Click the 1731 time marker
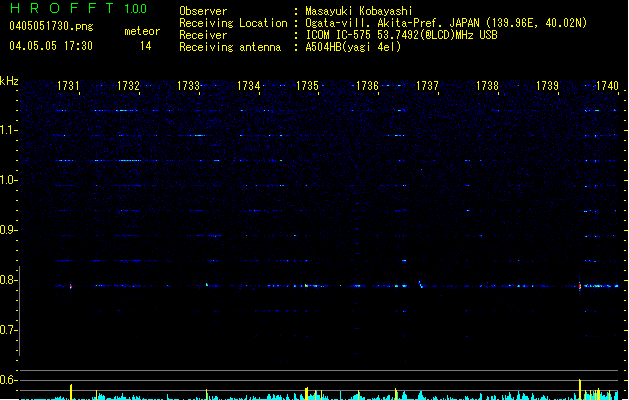Screen dimensions: 629x400 coord(68,86)
